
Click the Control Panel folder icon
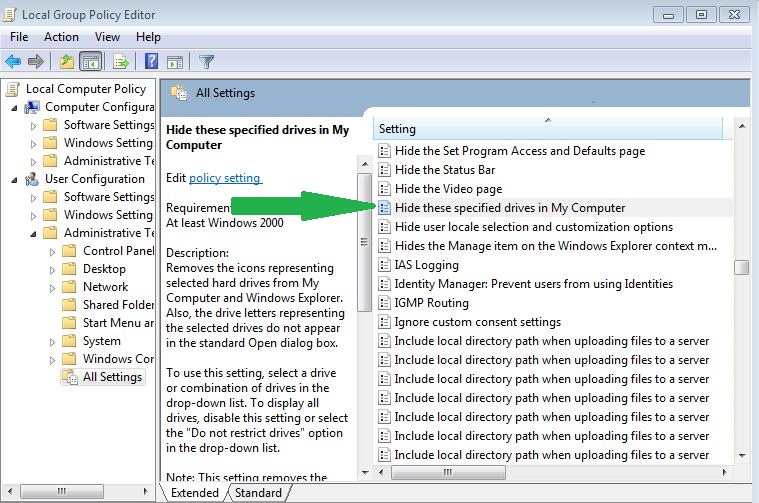tap(69, 251)
